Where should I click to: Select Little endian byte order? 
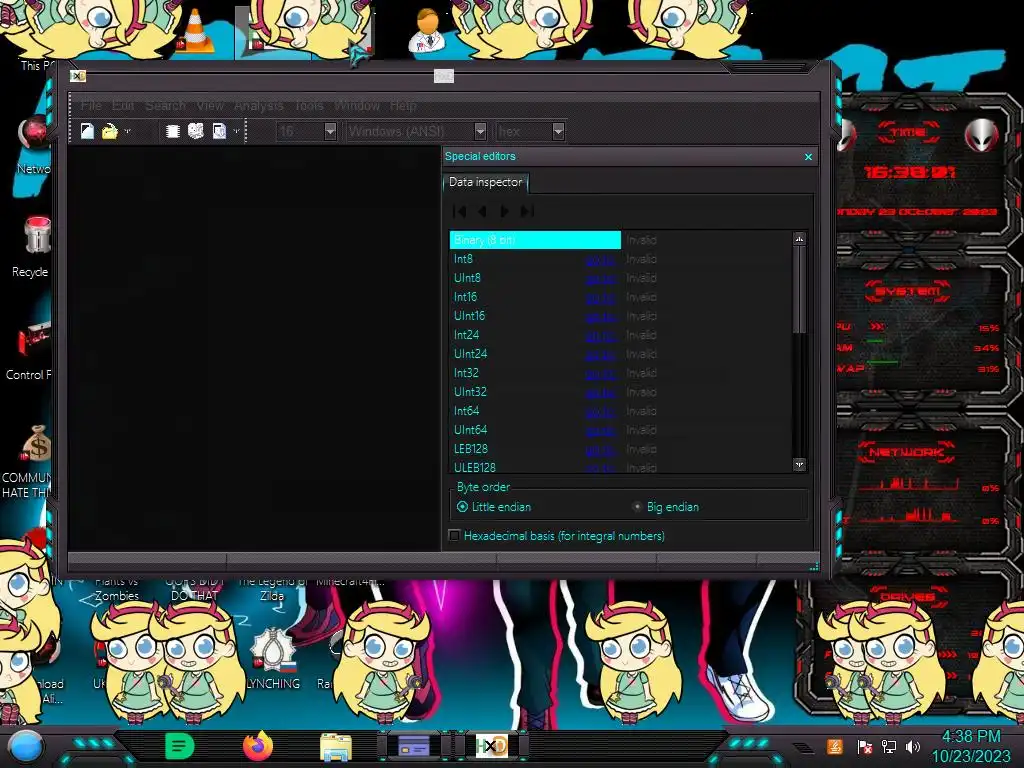click(494, 507)
